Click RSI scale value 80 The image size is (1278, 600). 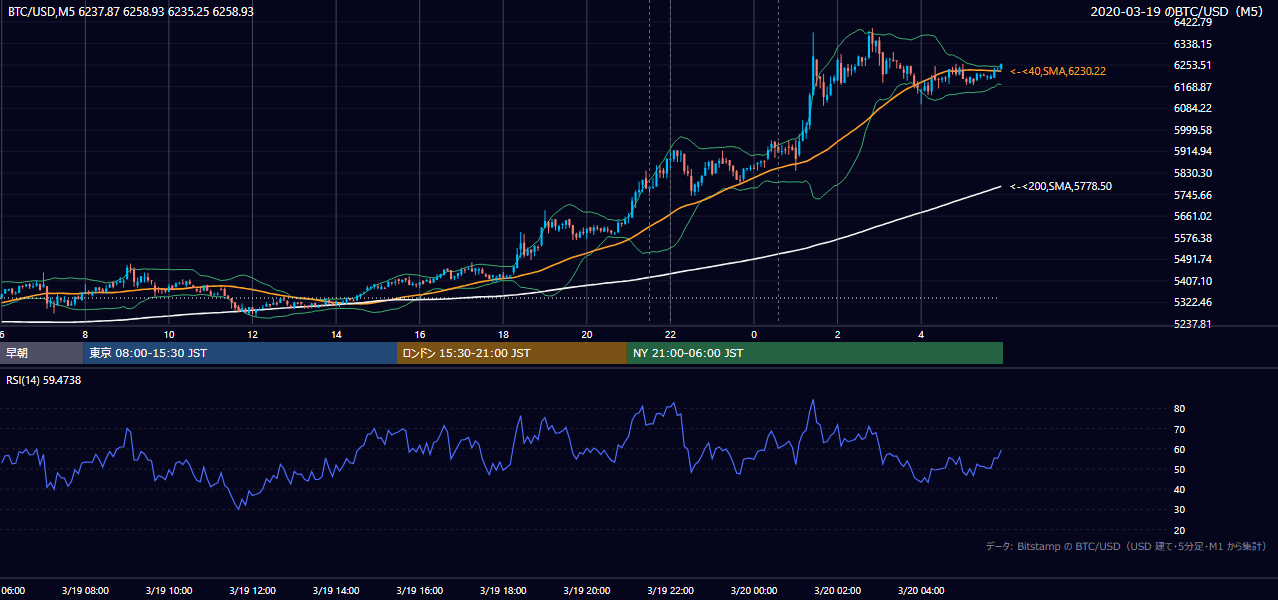tap(1179, 409)
